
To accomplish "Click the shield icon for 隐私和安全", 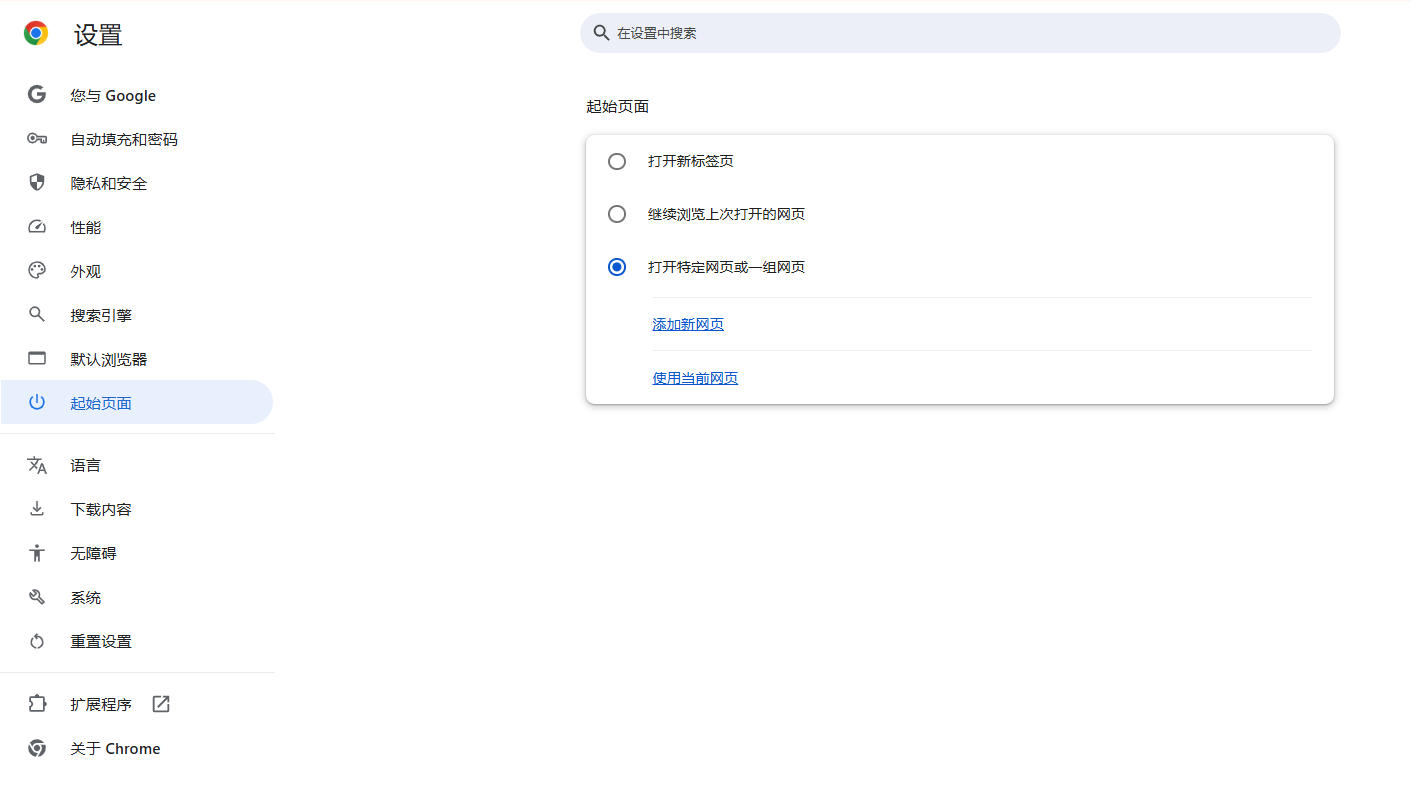I will pyautogui.click(x=37, y=183).
